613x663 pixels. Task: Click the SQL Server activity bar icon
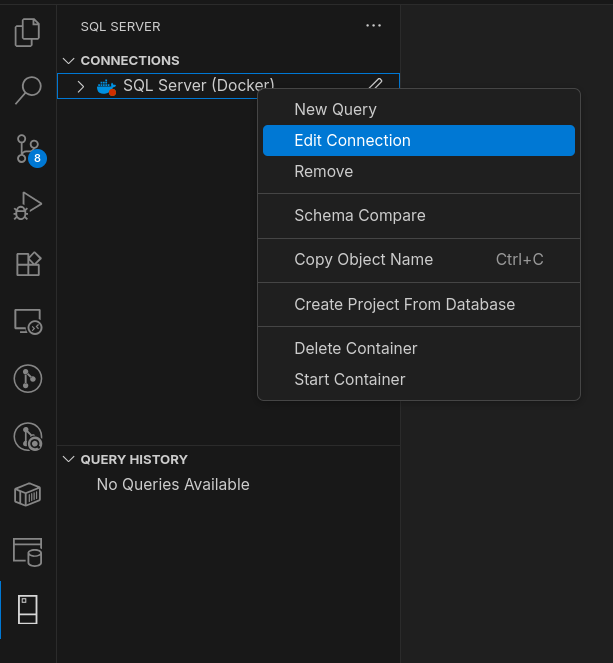coord(28,609)
